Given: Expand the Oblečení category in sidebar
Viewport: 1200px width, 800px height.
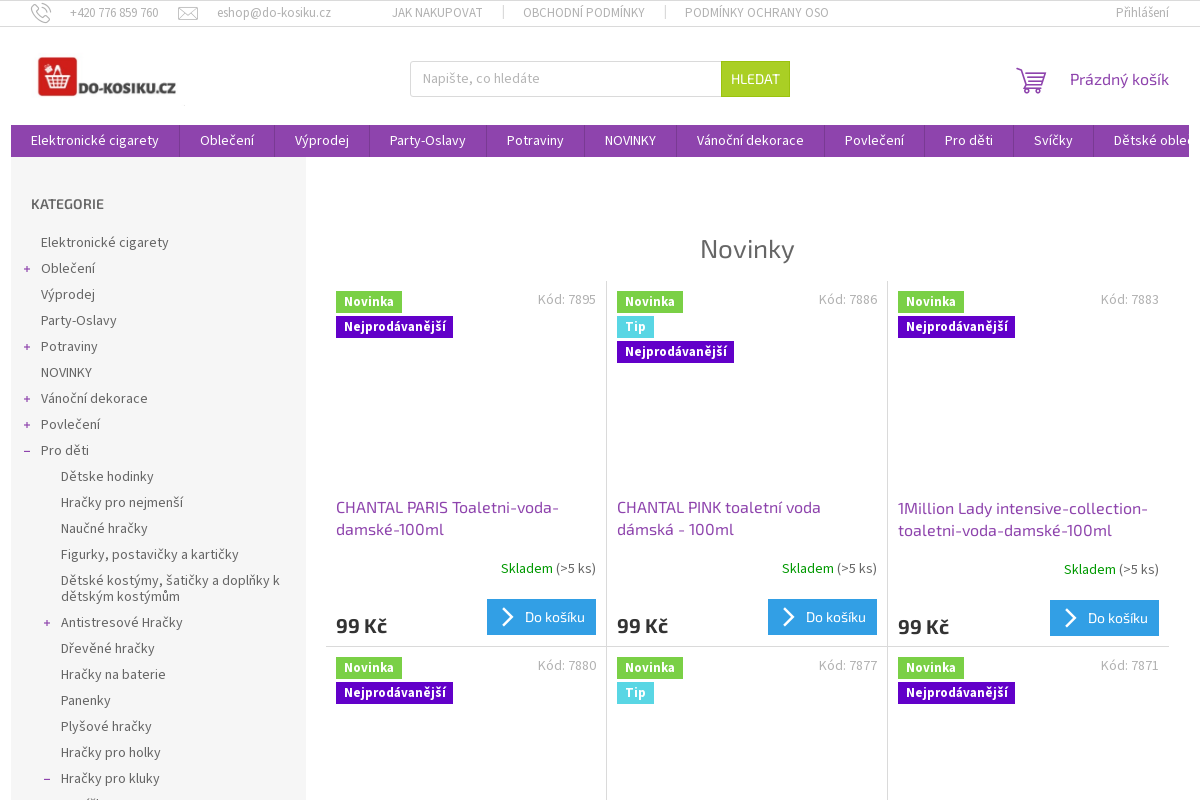Looking at the screenshot, I should 27,269.
